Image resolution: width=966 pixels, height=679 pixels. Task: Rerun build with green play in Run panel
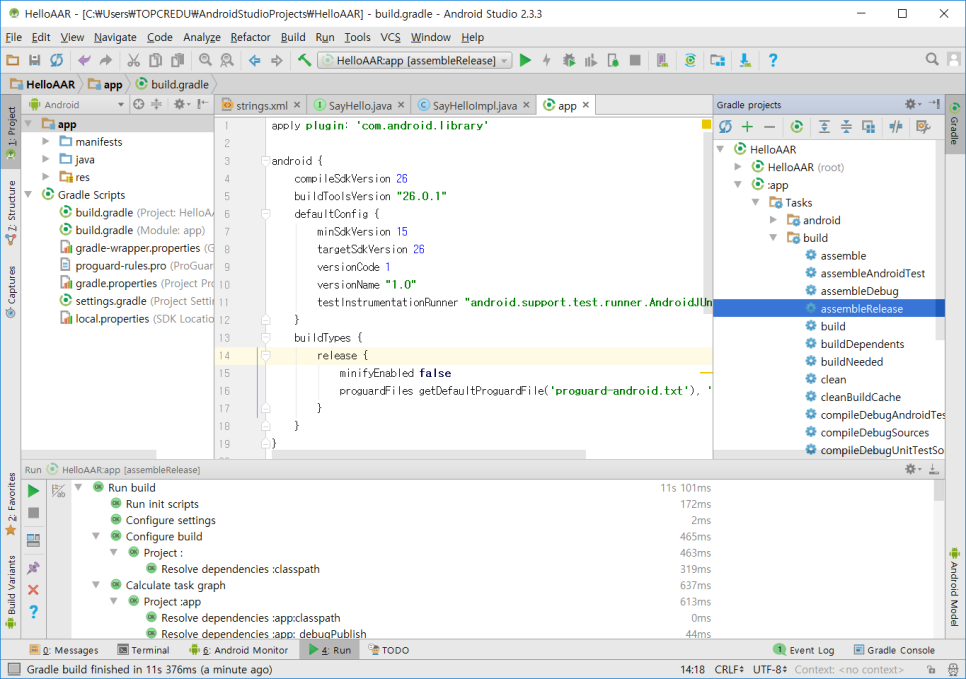pyautogui.click(x=33, y=490)
